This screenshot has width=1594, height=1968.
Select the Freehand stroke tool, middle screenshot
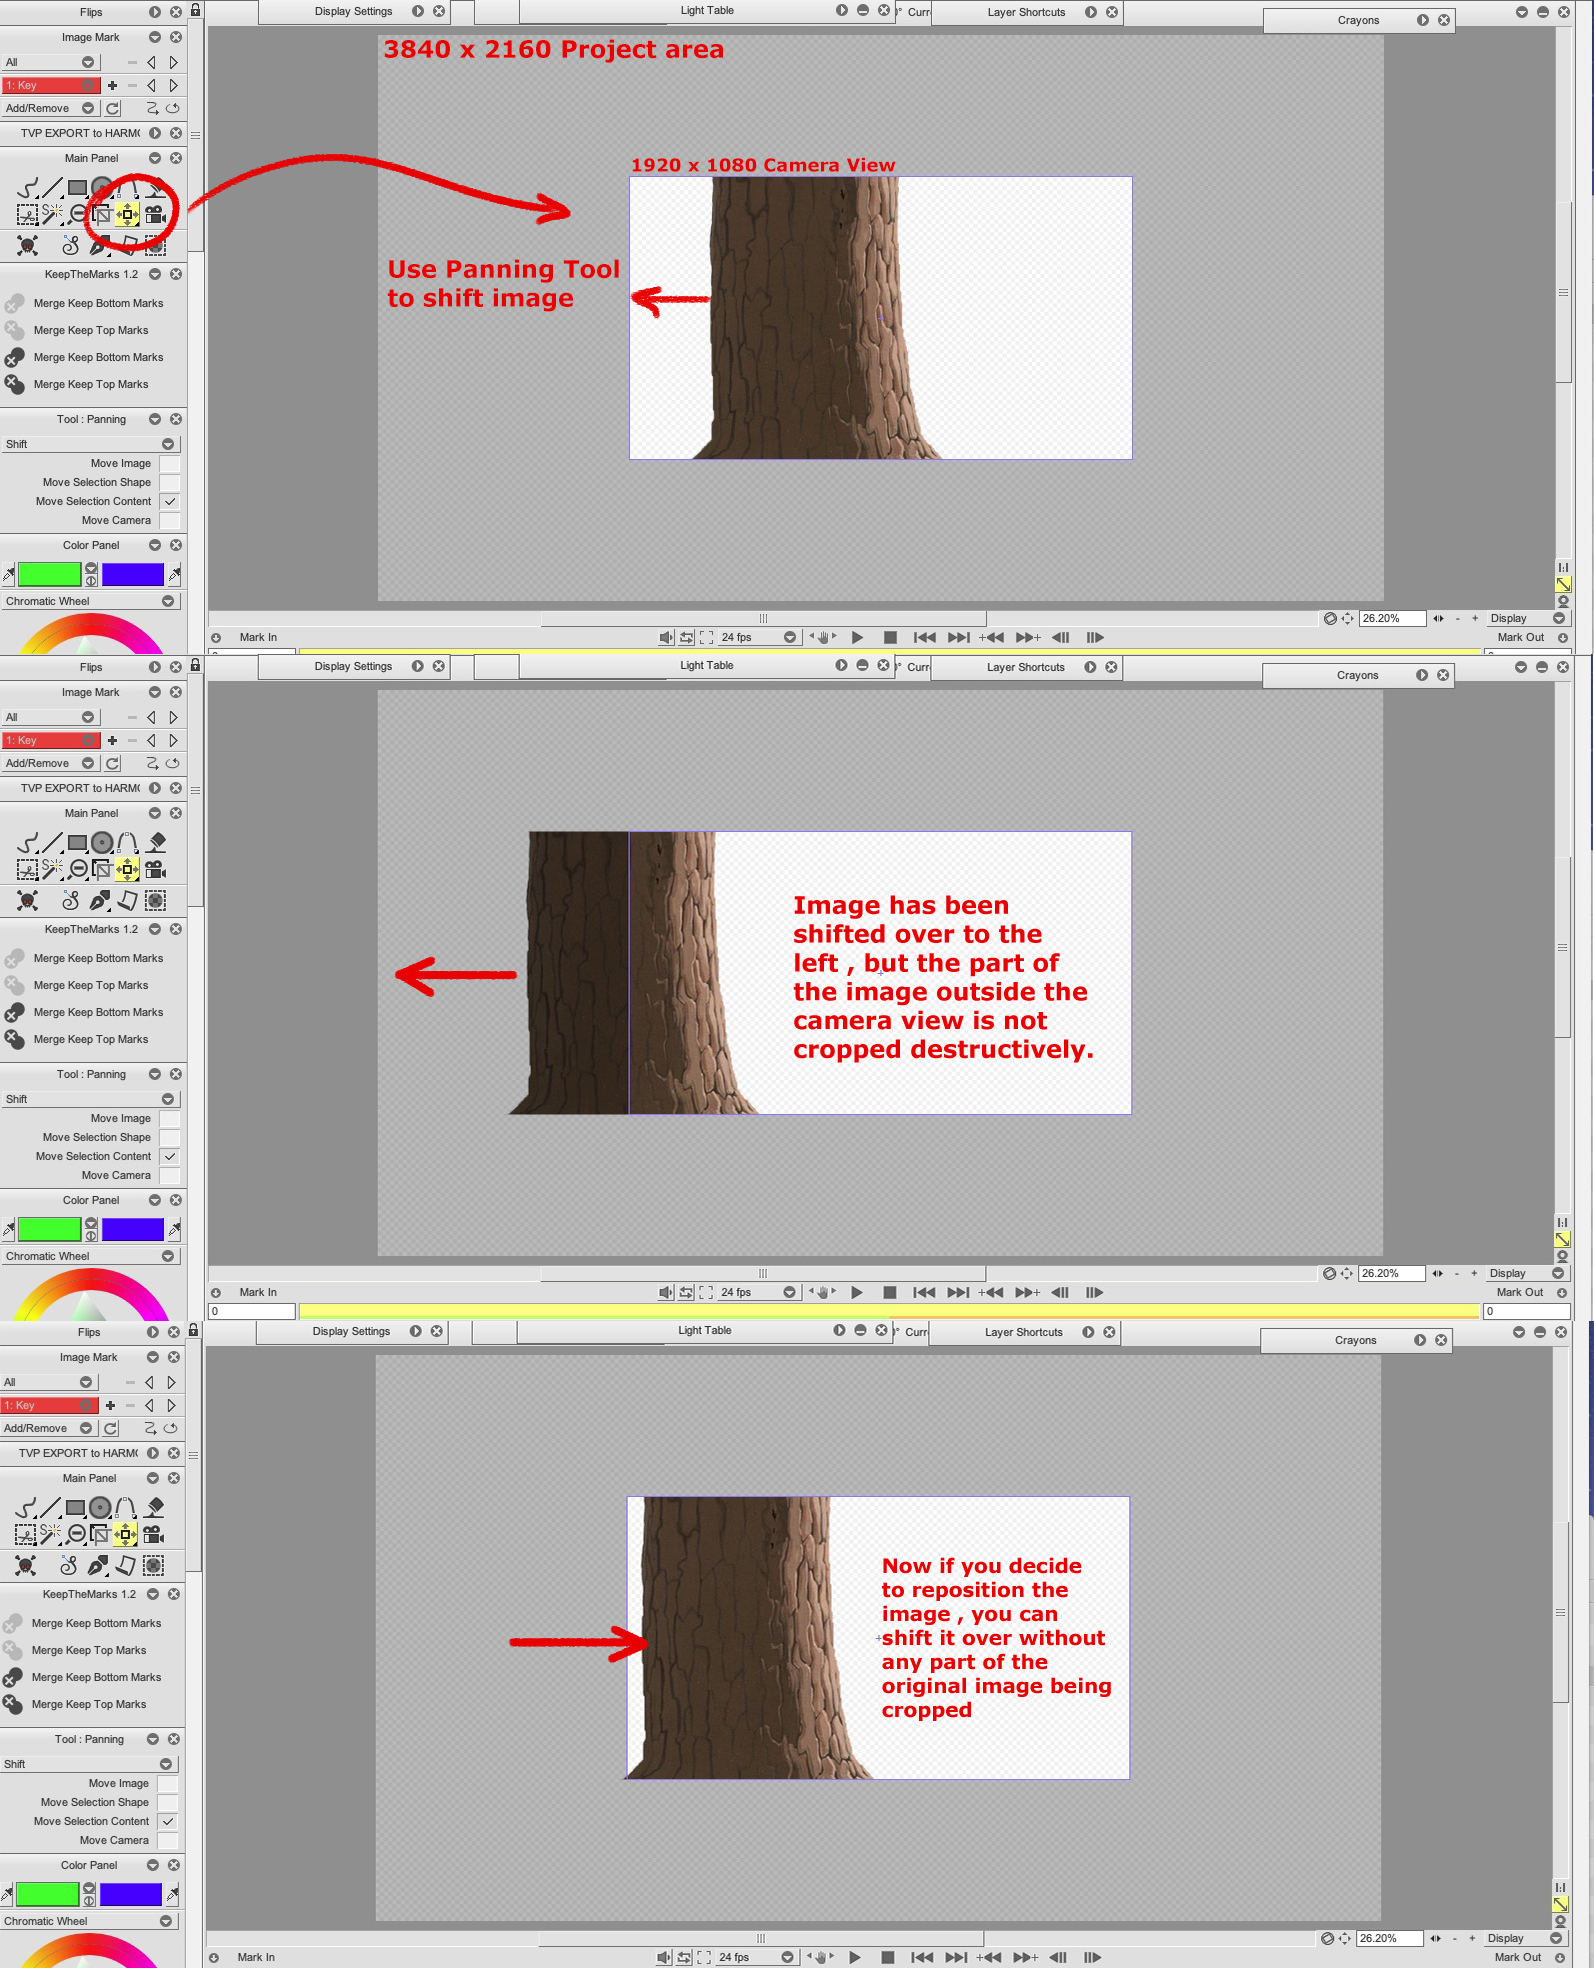click(x=28, y=842)
